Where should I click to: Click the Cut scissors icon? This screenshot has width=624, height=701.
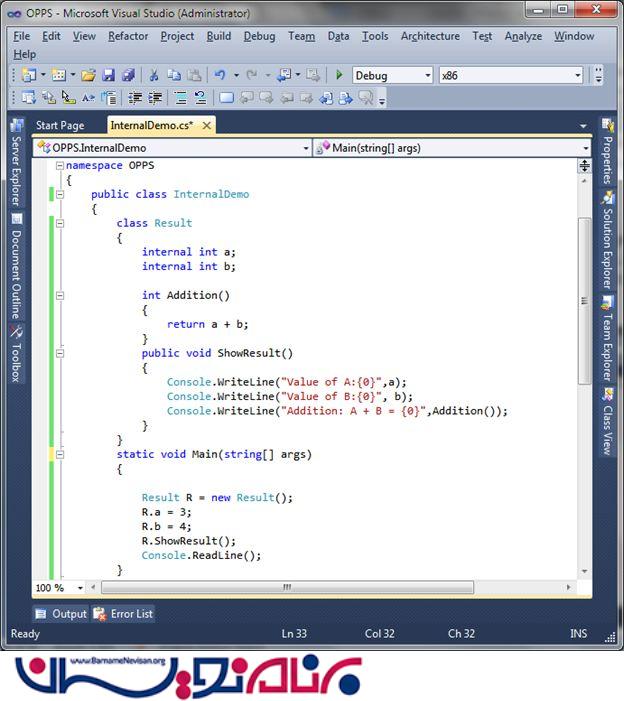154,75
